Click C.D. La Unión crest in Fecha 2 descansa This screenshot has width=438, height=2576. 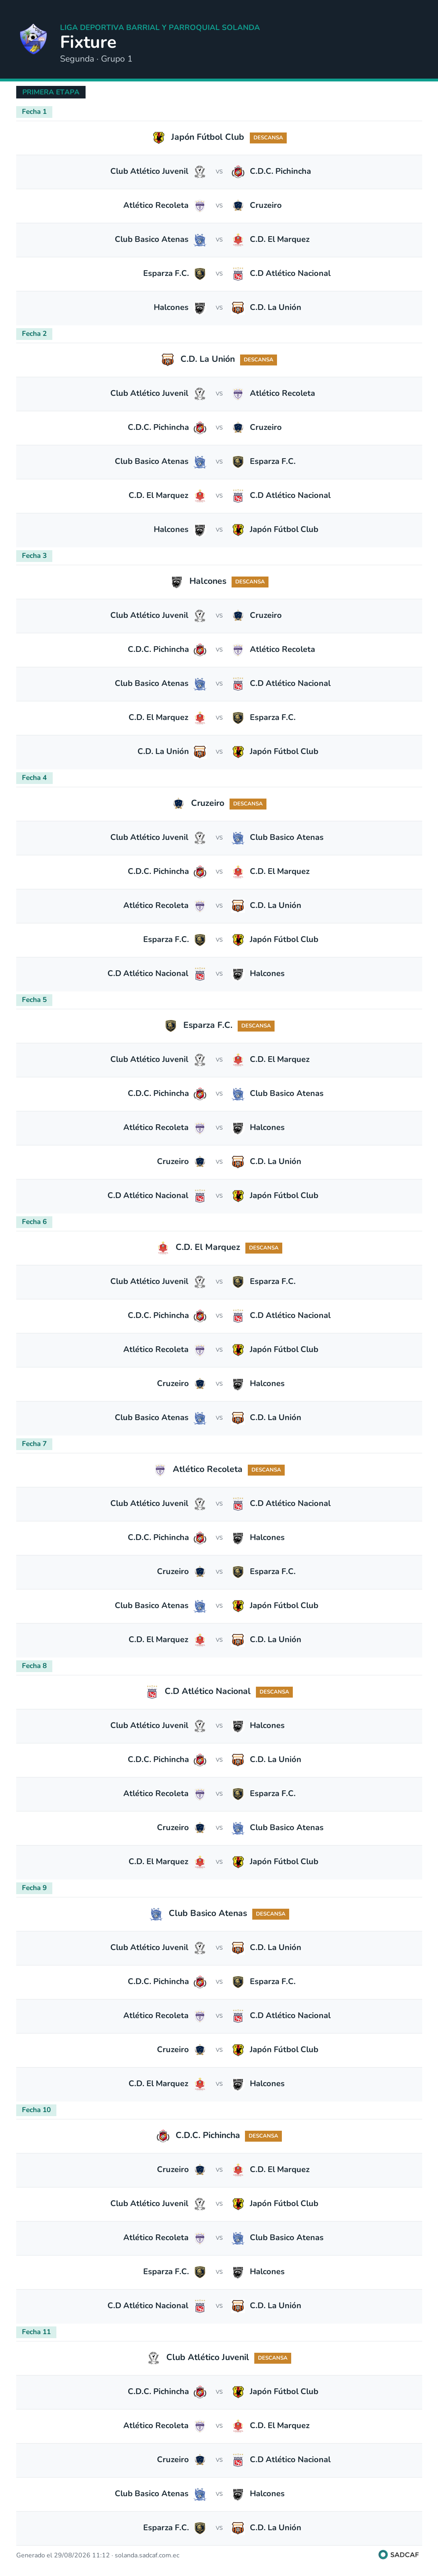(168, 359)
